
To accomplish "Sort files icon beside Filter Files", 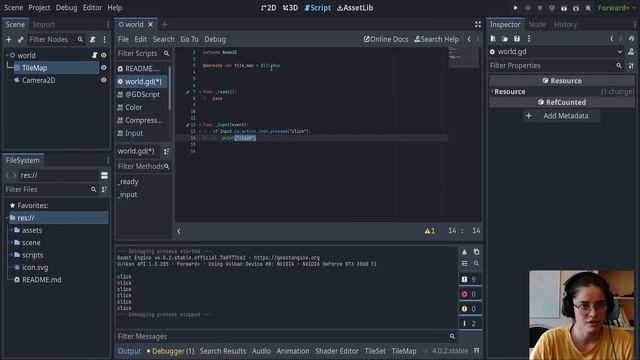I will 104,189.
